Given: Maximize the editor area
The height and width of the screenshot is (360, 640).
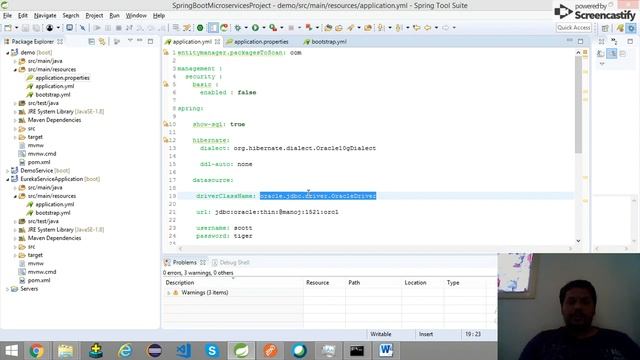Looking at the screenshot, I should click(580, 41).
